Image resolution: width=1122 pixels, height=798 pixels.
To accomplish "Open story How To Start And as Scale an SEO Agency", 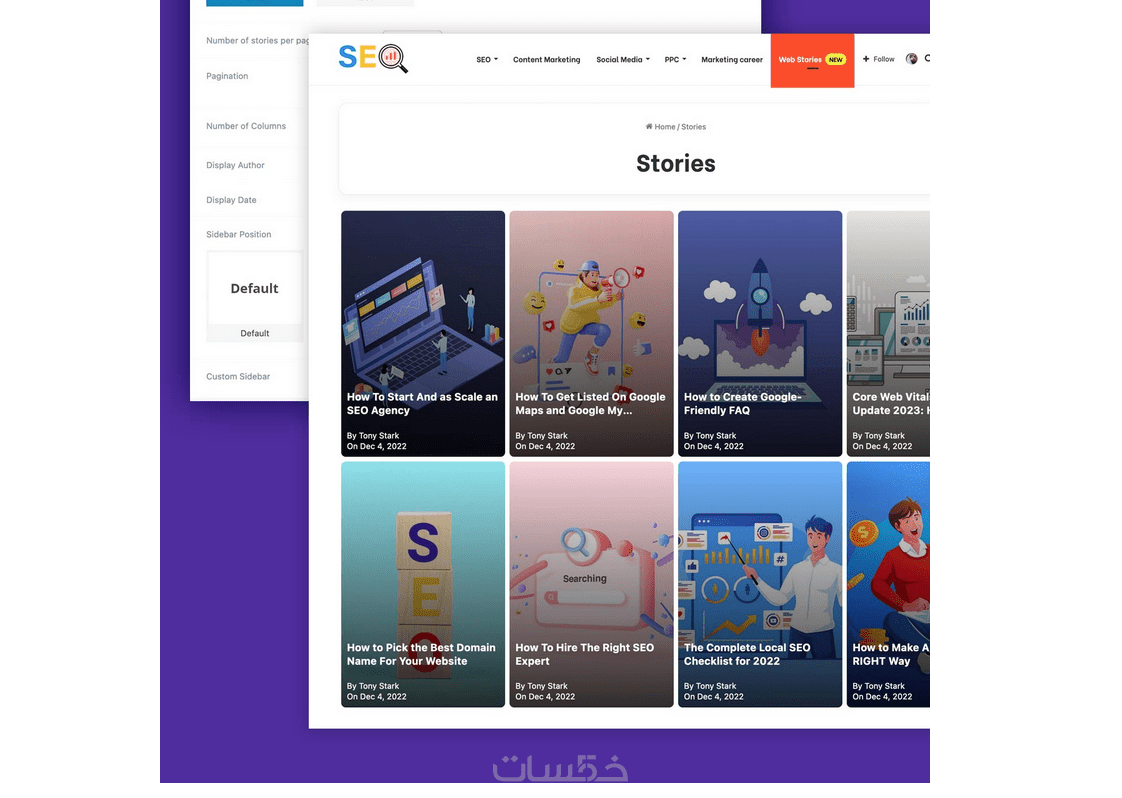I will coord(423,334).
